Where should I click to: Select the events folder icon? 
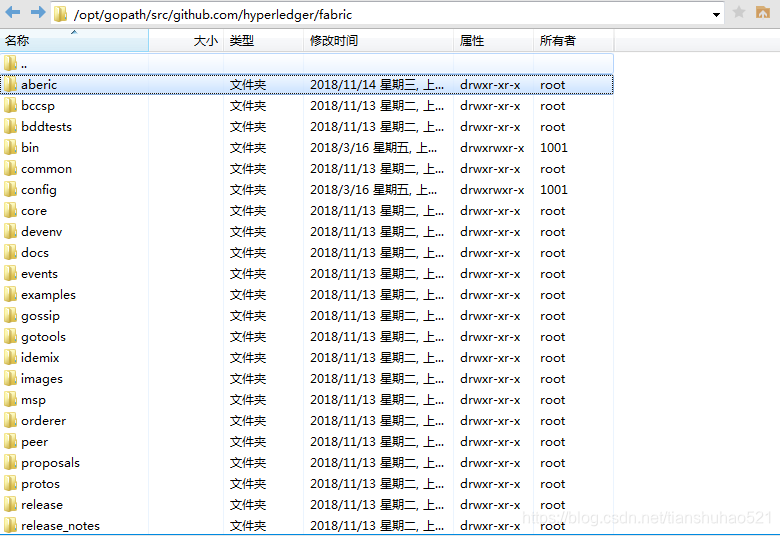point(10,274)
